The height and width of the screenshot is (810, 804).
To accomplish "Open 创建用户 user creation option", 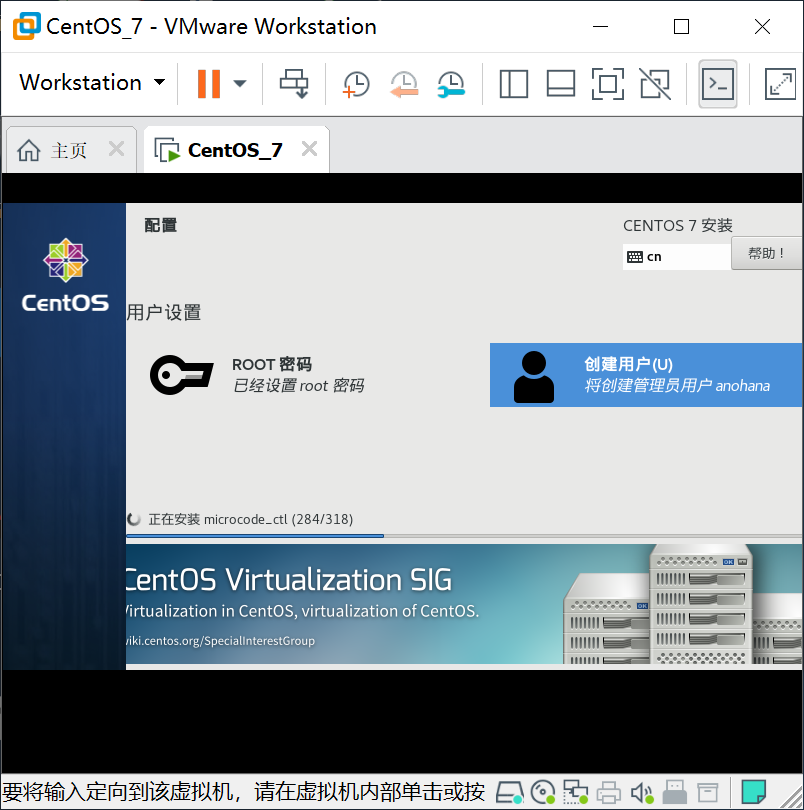I will coord(646,375).
